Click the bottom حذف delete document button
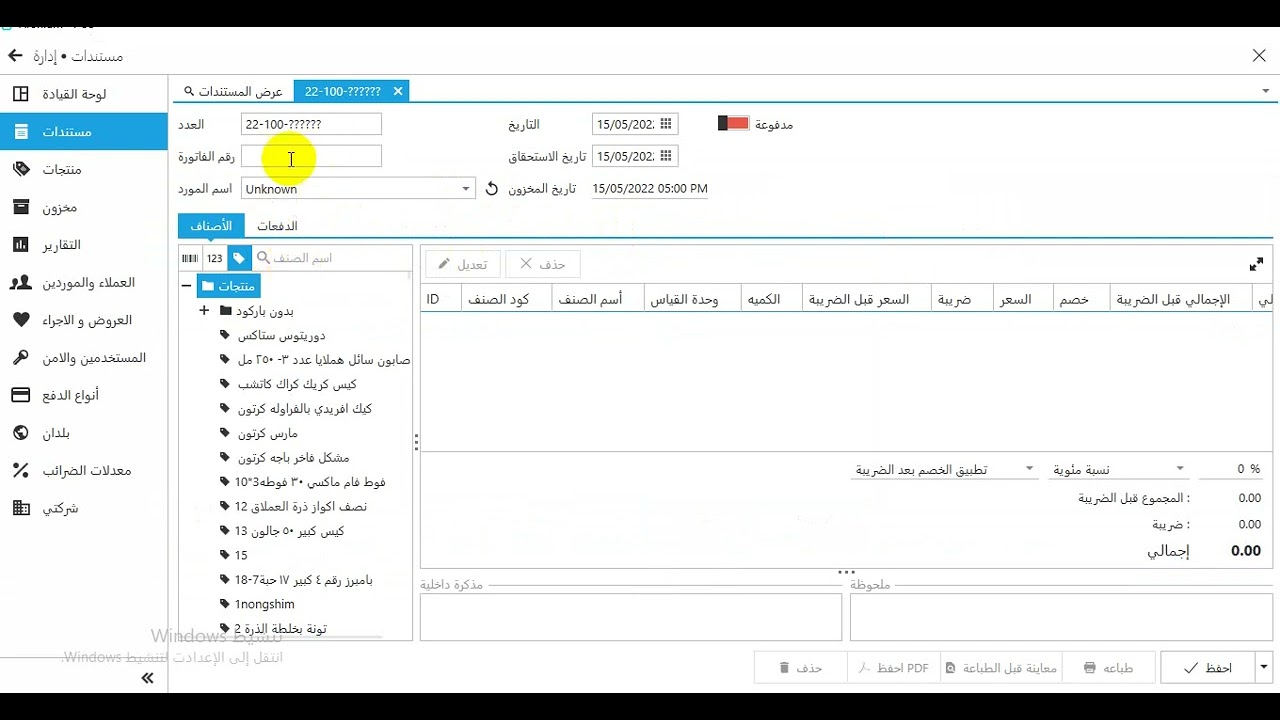 point(800,668)
